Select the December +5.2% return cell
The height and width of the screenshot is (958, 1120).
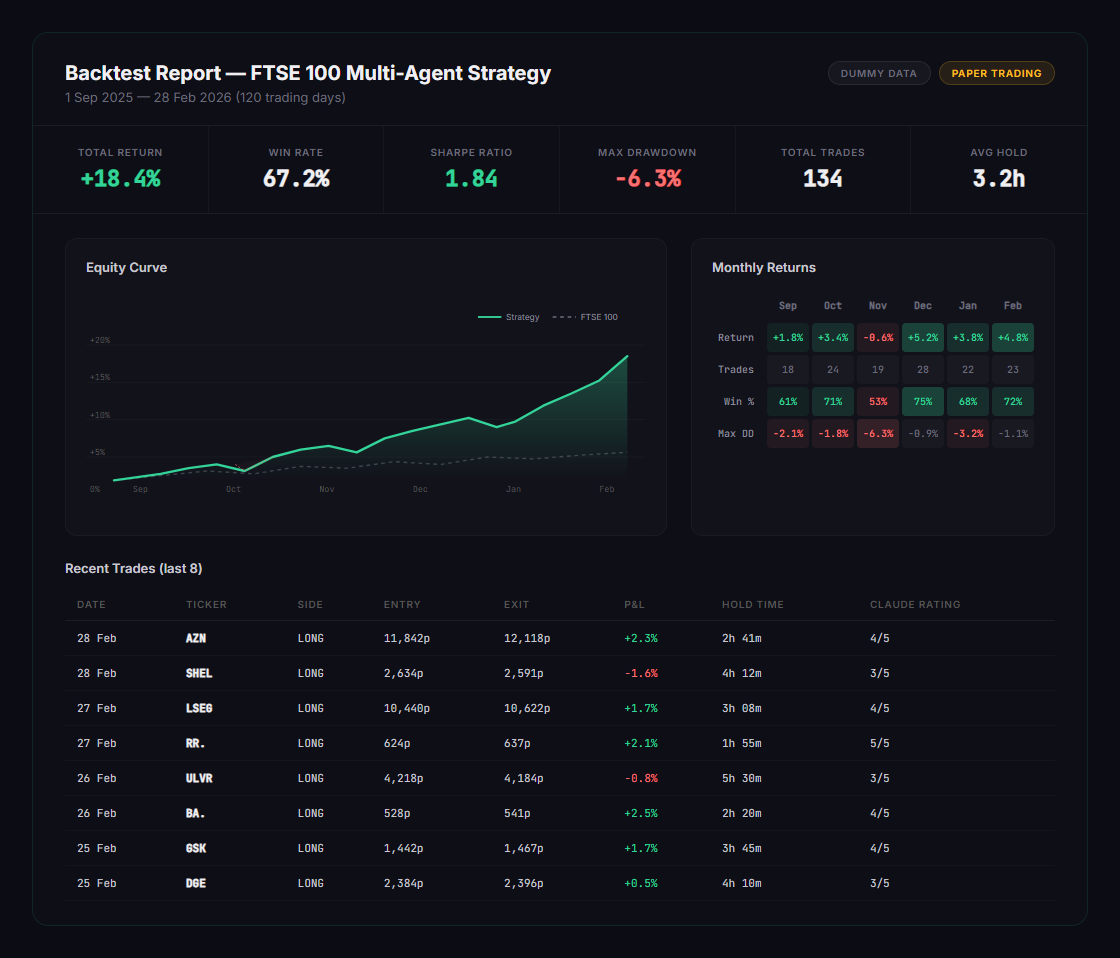point(922,337)
